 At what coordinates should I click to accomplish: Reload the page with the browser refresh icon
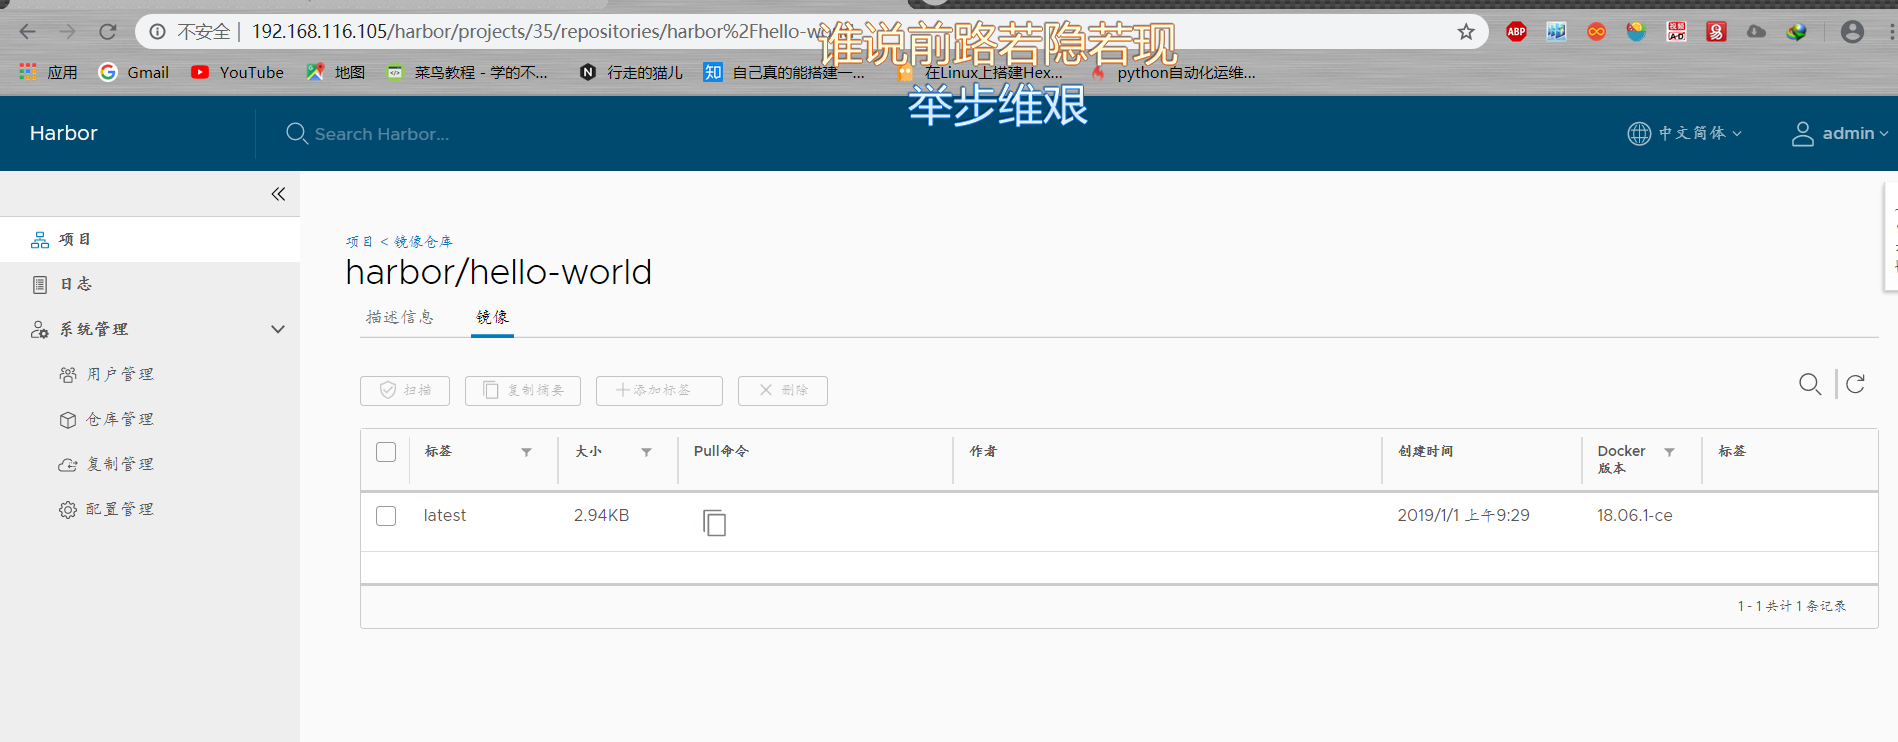[108, 32]
